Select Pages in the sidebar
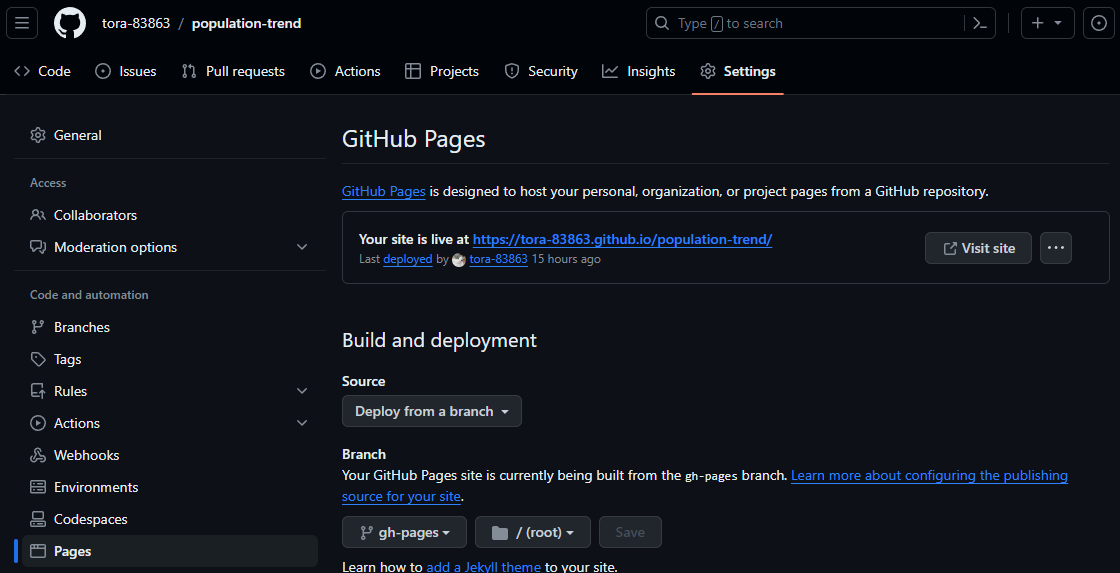 170,552
